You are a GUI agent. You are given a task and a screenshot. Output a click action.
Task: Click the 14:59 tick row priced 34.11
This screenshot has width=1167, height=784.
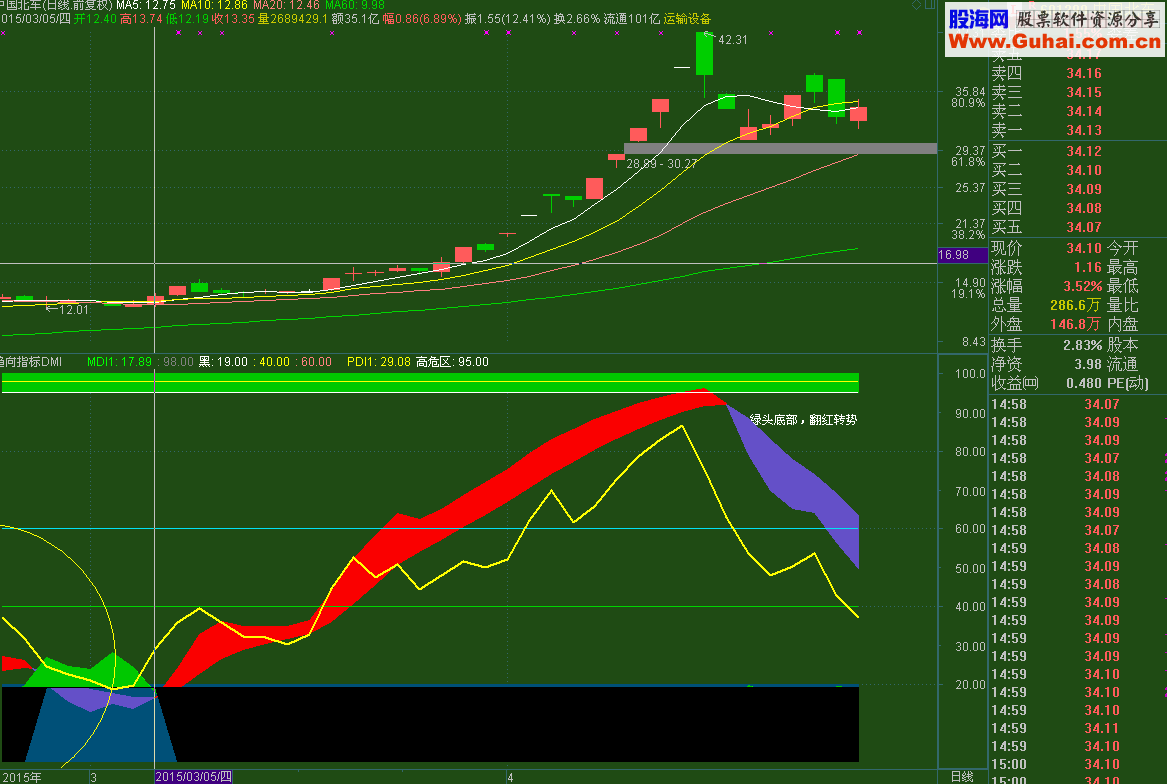(1055, 728)
